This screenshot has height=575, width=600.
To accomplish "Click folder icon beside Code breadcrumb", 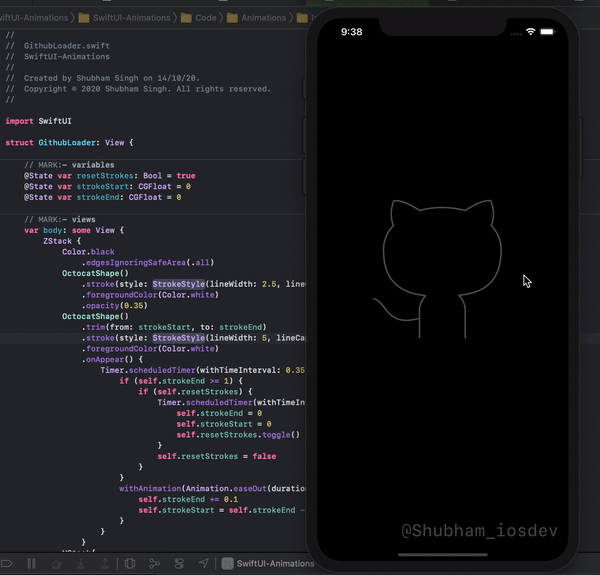I will coord(186,18).
